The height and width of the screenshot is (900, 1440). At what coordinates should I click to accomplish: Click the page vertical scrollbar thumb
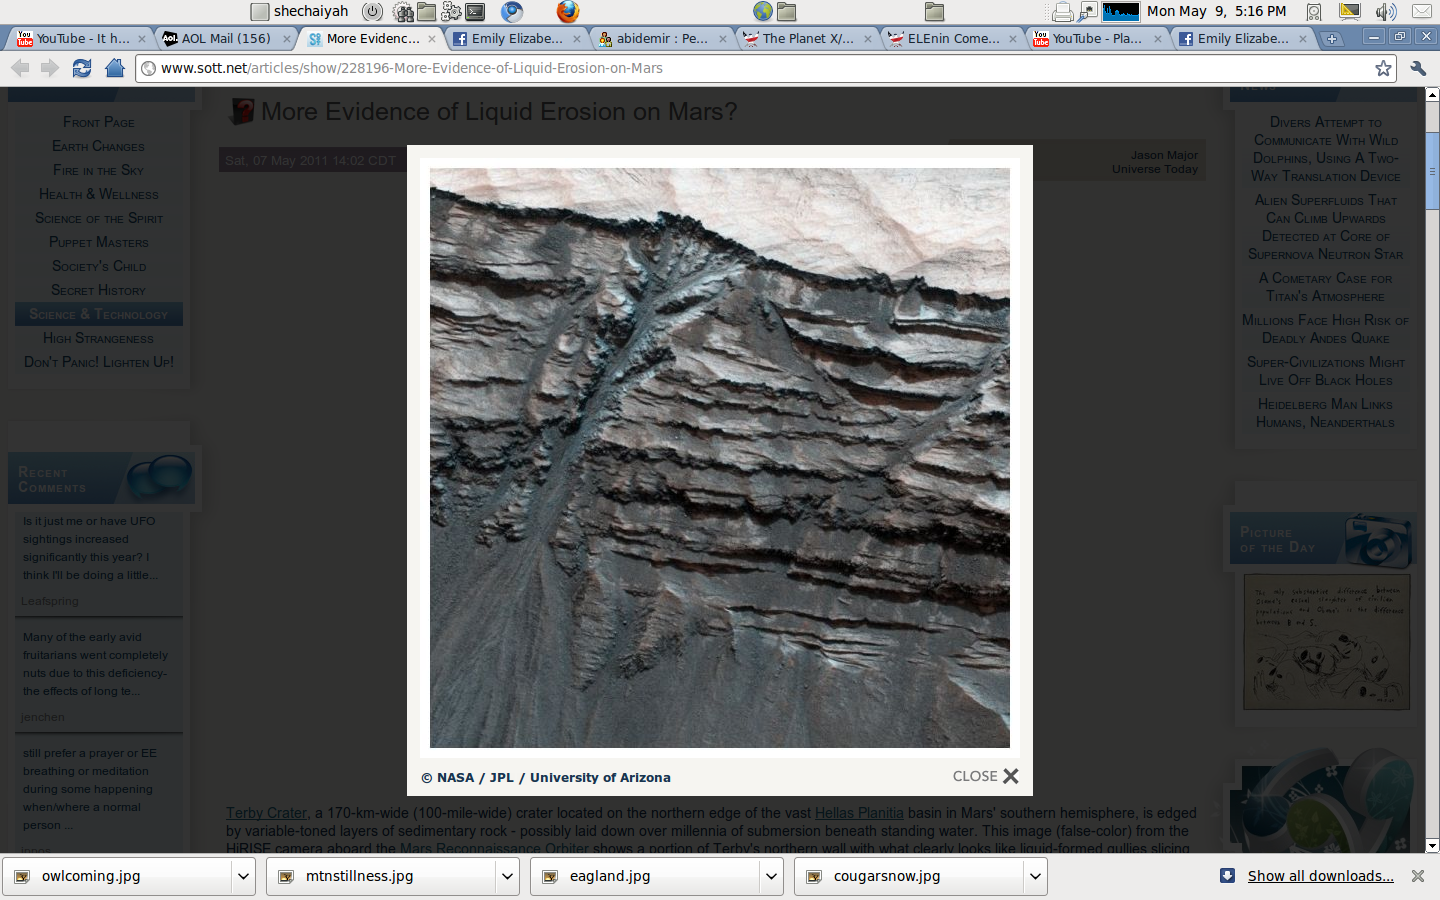click(x=1432, y=170)
